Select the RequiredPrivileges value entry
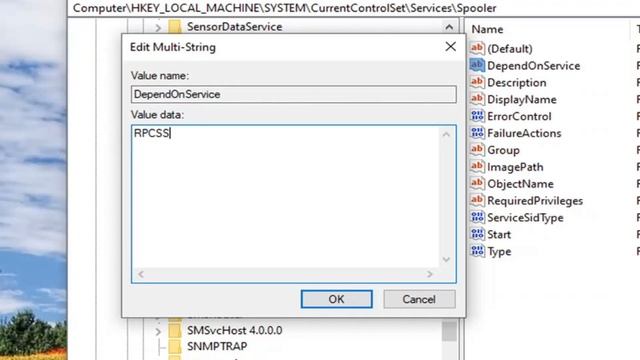Viewport: 640px width, 360px height. tap(535, 200)
